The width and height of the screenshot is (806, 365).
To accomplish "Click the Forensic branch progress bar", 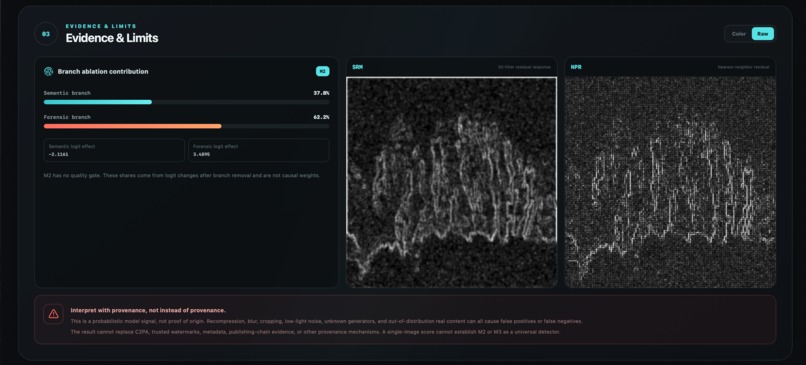I will click(x=187, y=126).
